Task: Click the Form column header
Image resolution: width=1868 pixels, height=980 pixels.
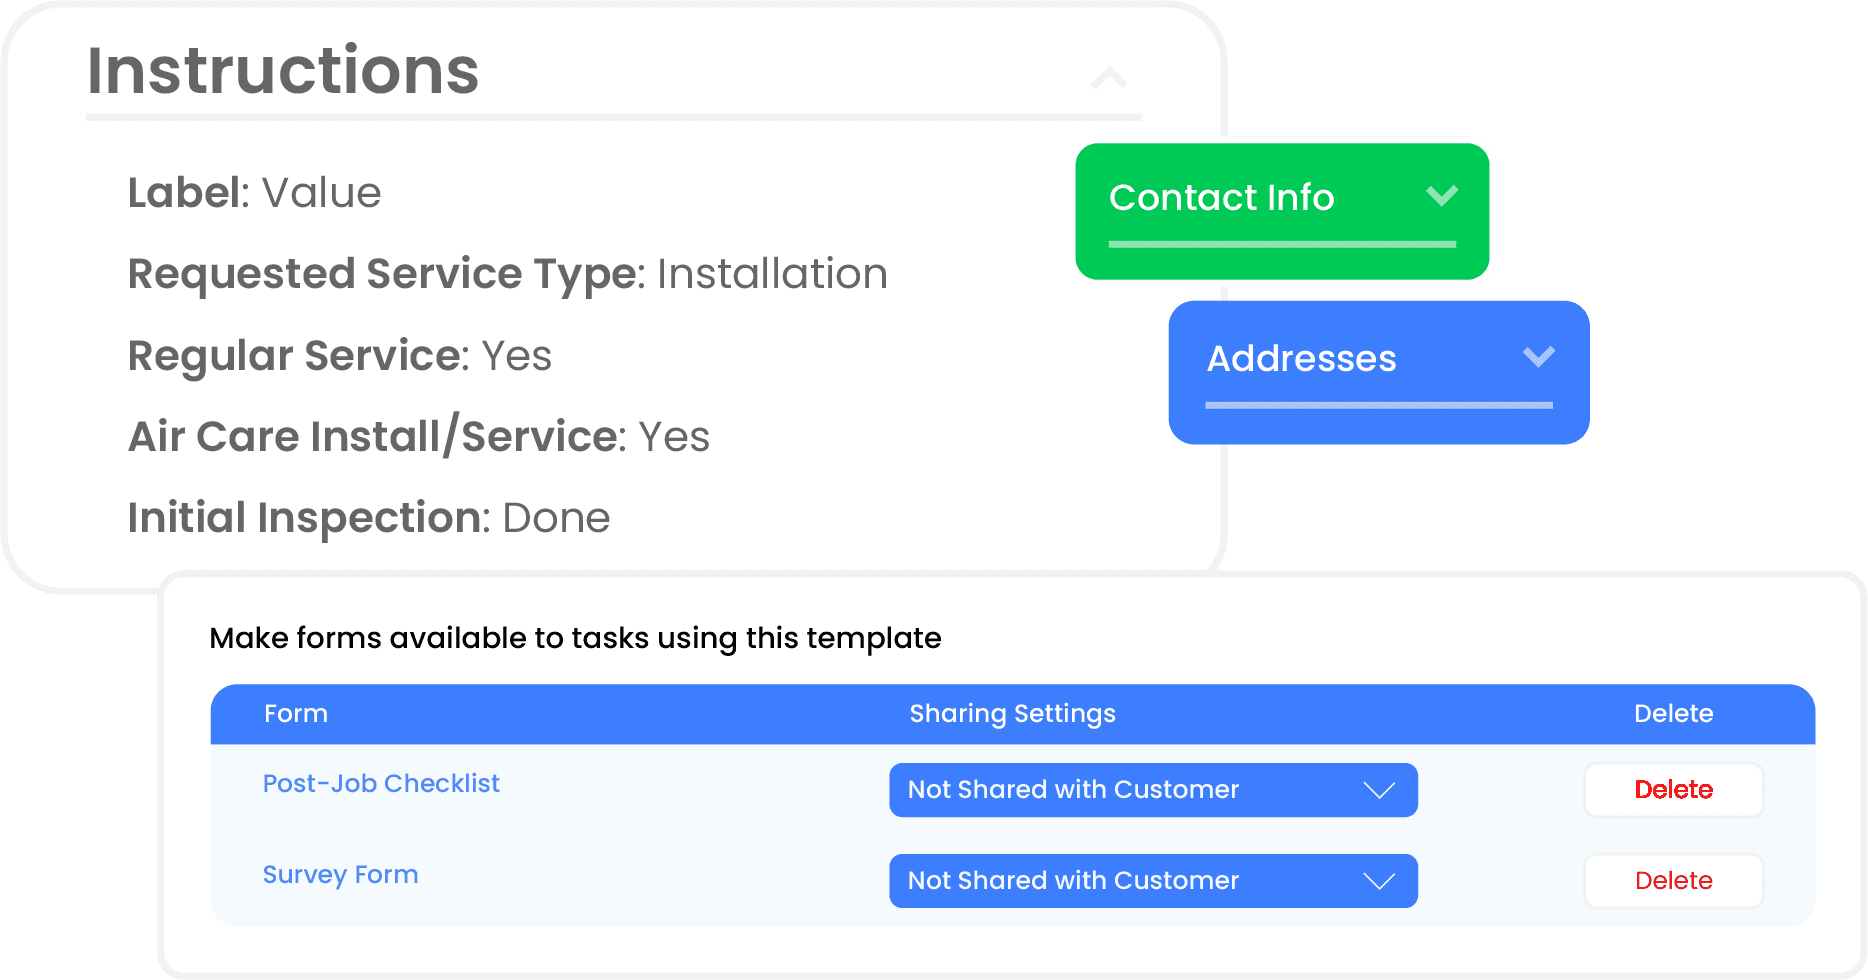Action: click(x=296, y=714)
